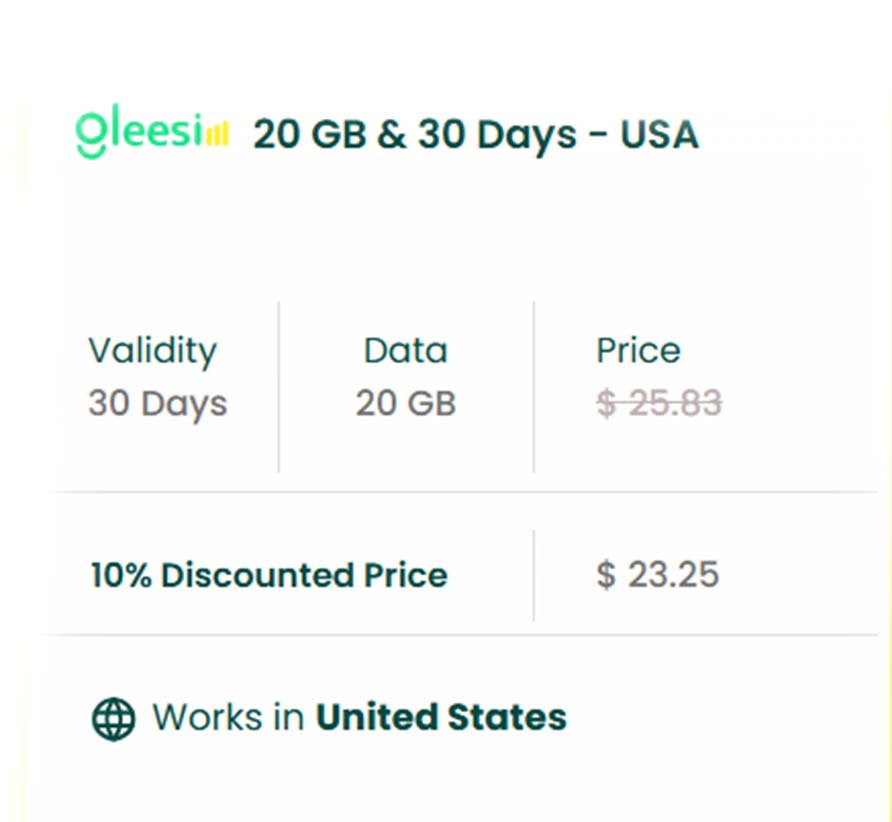Click the globe icon beside Works in
Screen dimensions: 892x822
point(113,718)
